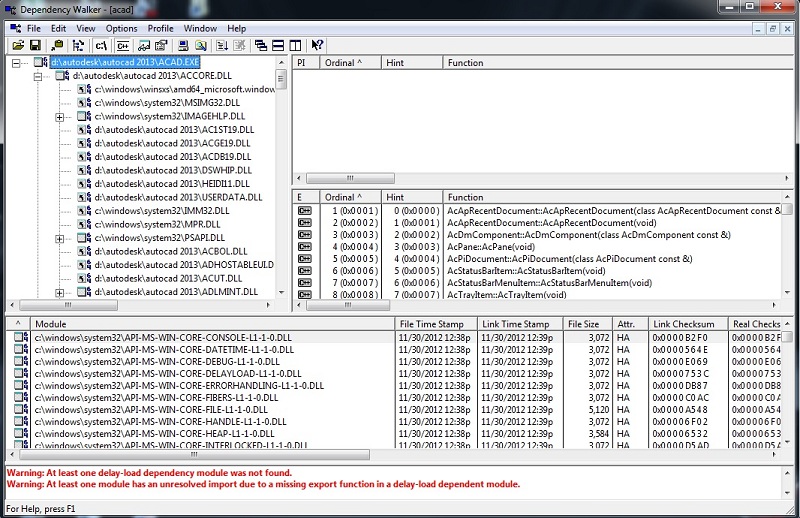800x518 pixels.
Task: Open Configure Module Search Order toolbar icon
Action: (201, 45)
